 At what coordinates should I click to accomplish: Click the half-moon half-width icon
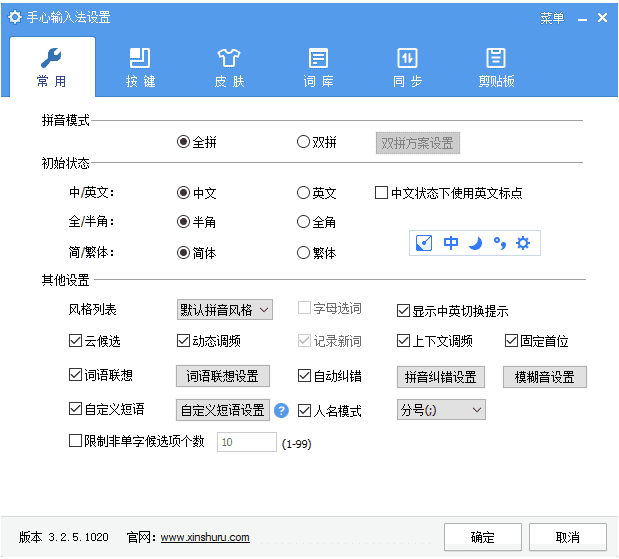pos(475,243)
